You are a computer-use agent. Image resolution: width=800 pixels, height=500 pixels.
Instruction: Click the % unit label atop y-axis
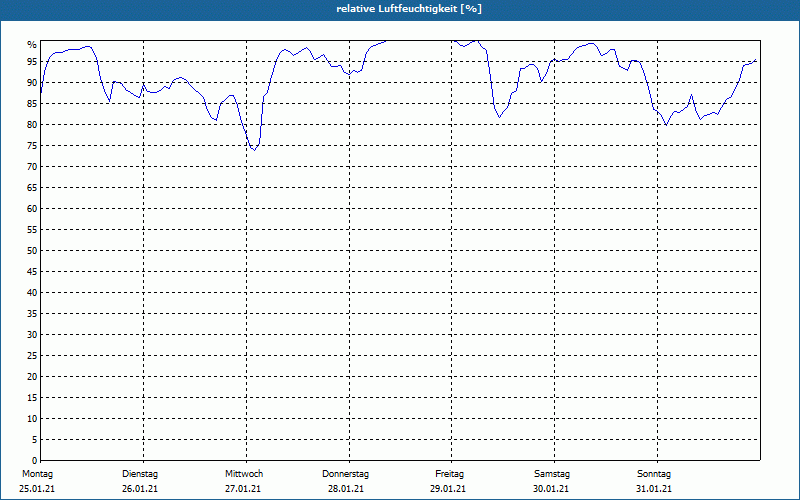click(32, 45)
